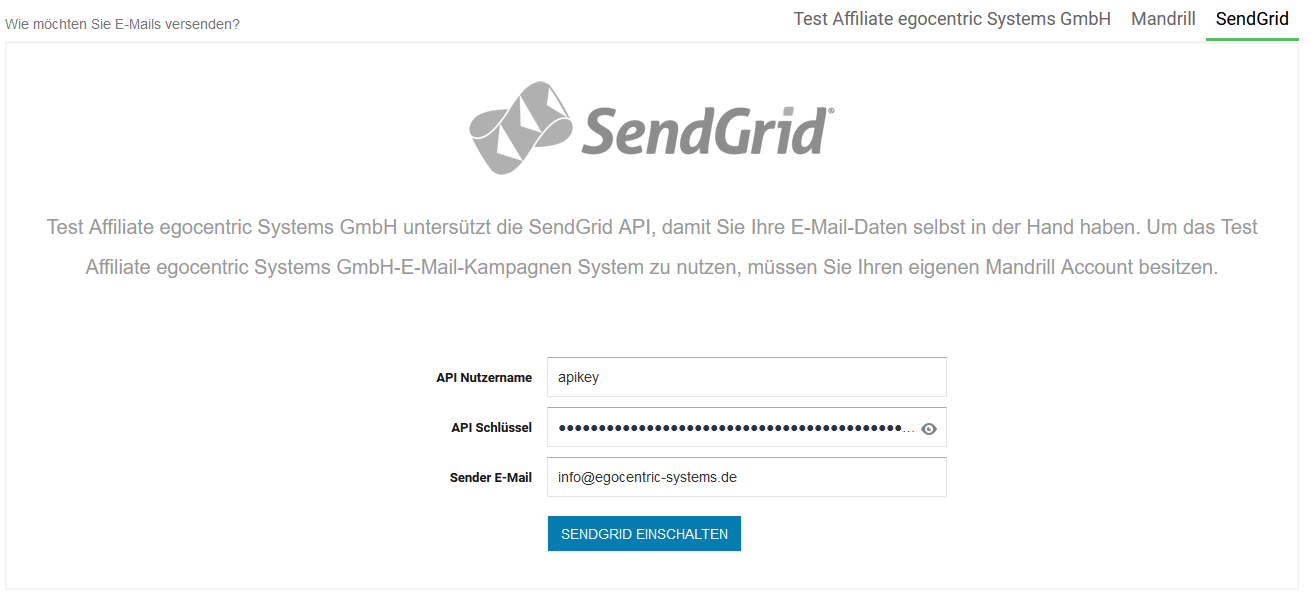
Task: Switch to the Mandrill tab
Action: pos(1163,19)
